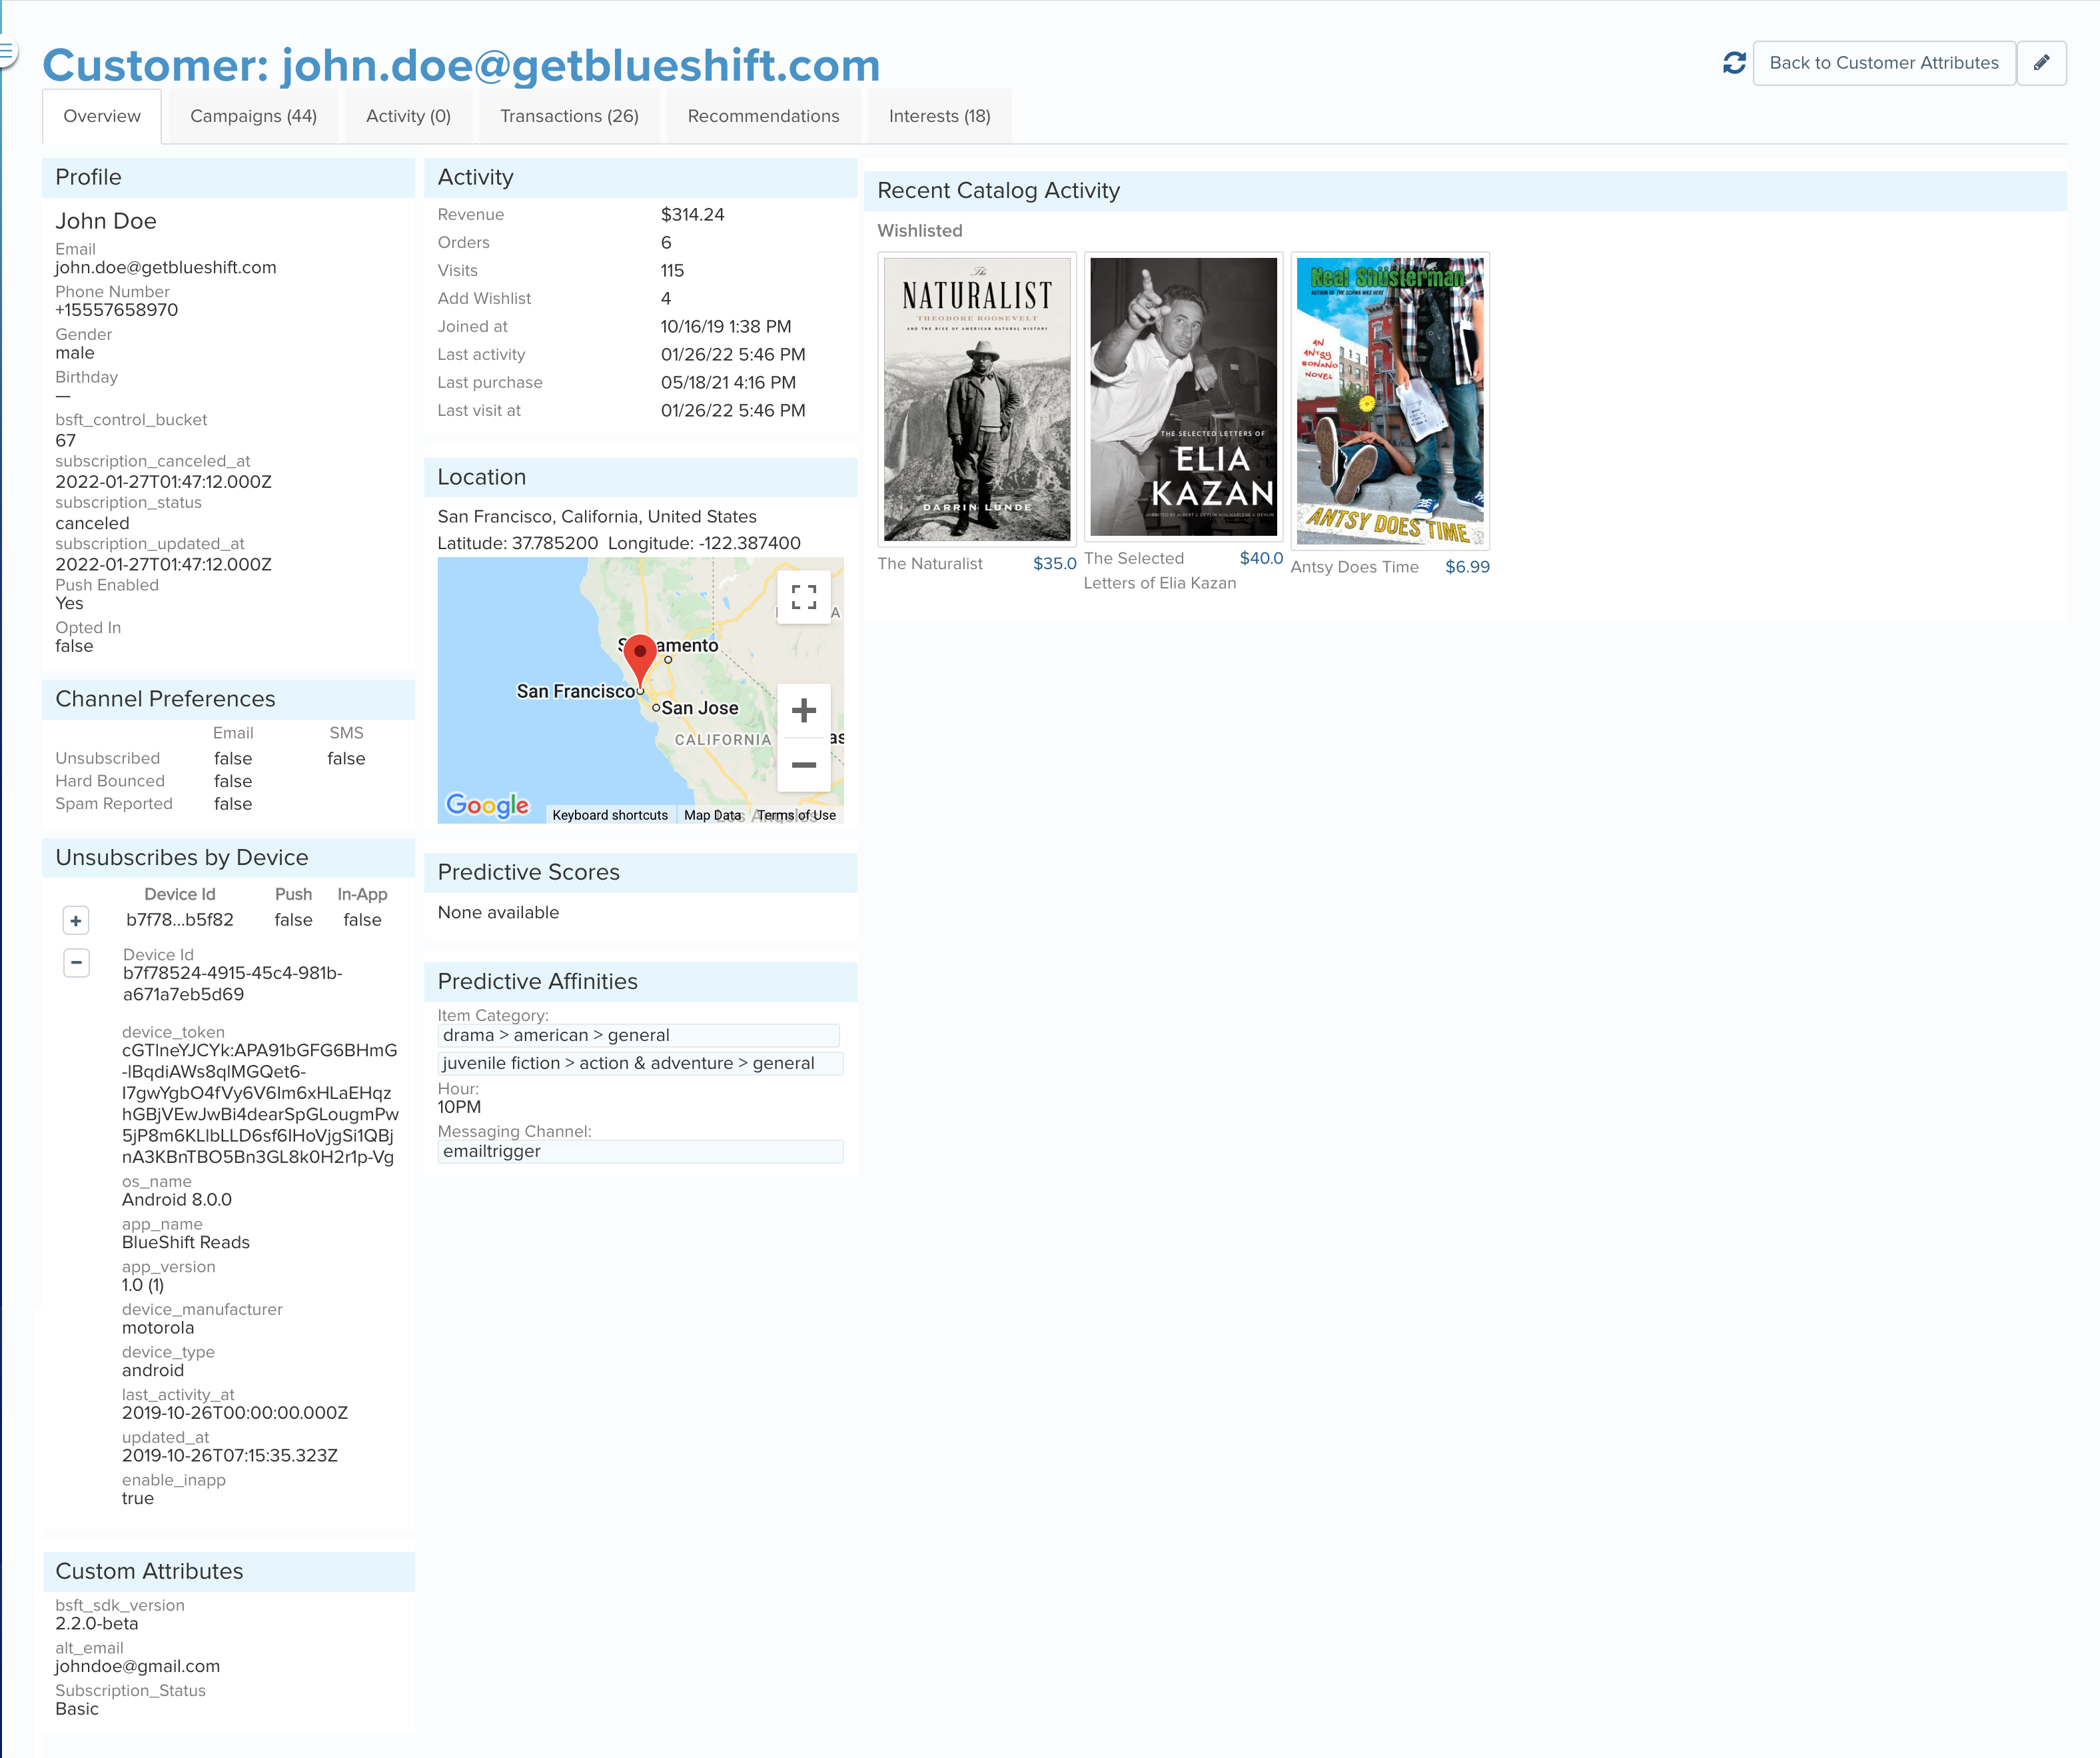The width and height of the screenshot is (2100, 1758).
Task: Click alt_email johndoe@gmail.com
Action: [137, 1667]
